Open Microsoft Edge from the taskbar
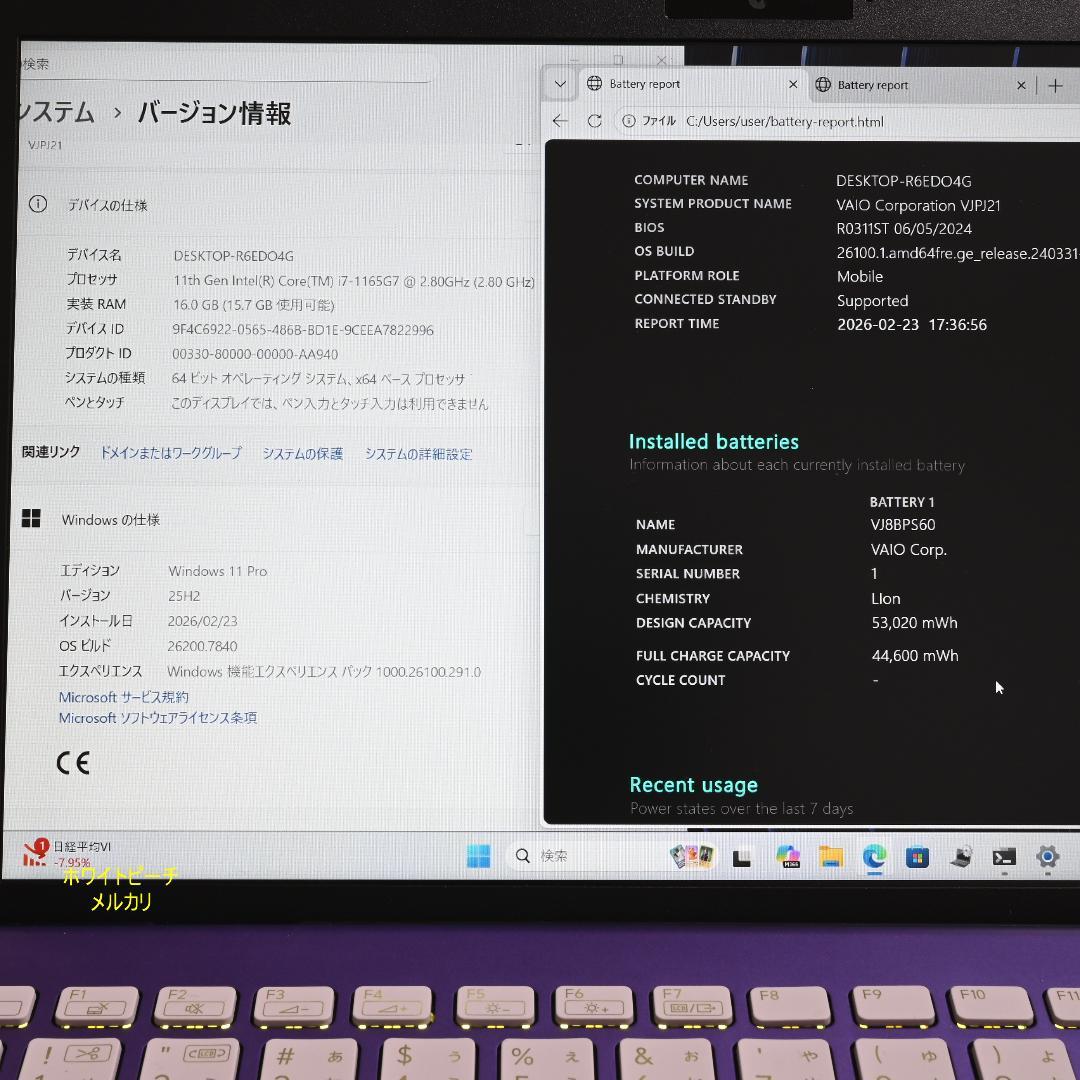Screen dimensions: 1080x1080 (x=875, y=857)
